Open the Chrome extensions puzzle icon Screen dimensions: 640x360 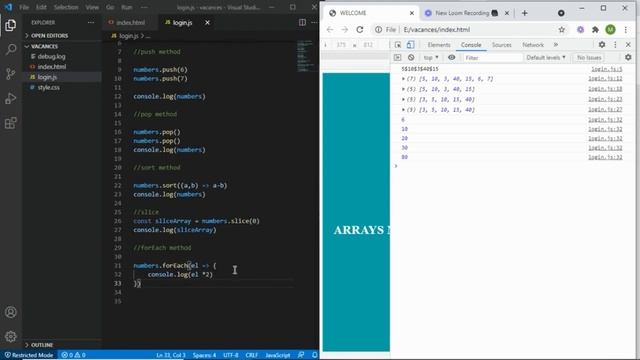(x=595, y=29)
